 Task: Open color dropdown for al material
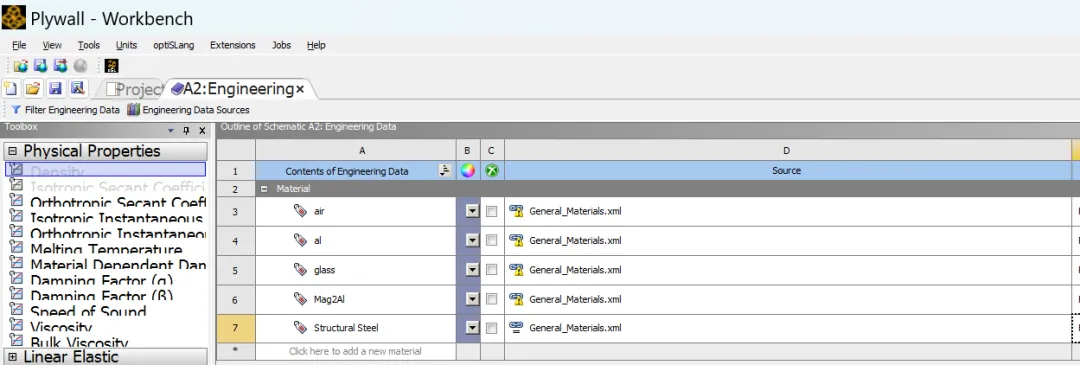(x=472, y=240)
